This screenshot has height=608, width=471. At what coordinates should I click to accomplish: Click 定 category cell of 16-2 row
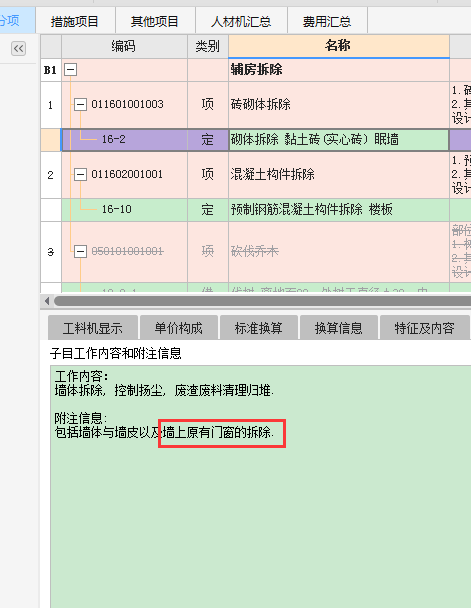point(208,140)
